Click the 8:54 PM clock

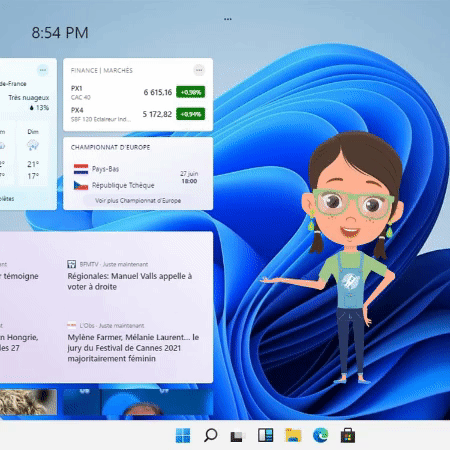(x=60, y=33)
